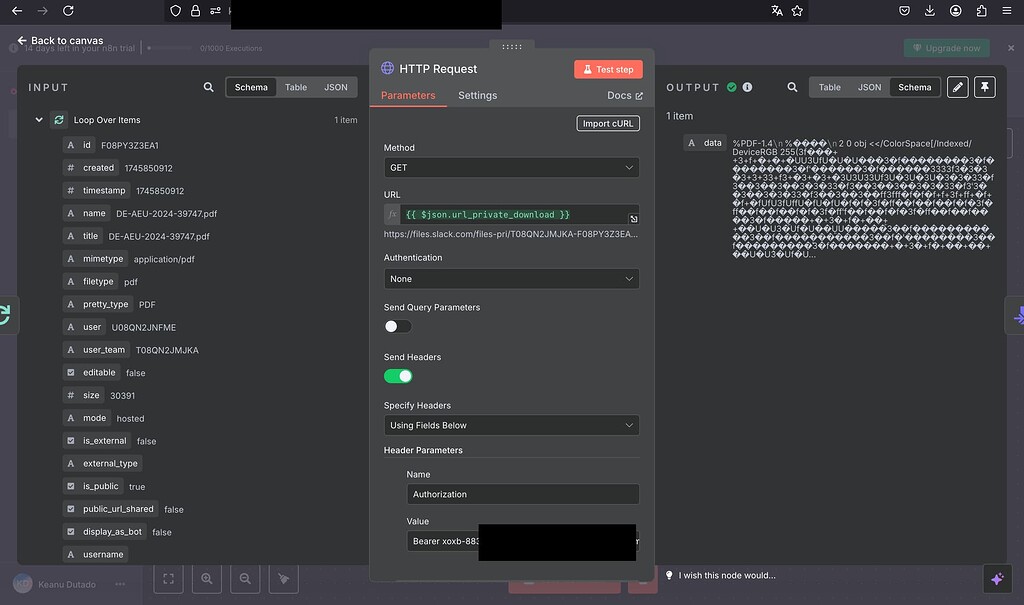Select the zoom-in magnifier on the canvas toolbar
1024x605 pixels.
206,578
